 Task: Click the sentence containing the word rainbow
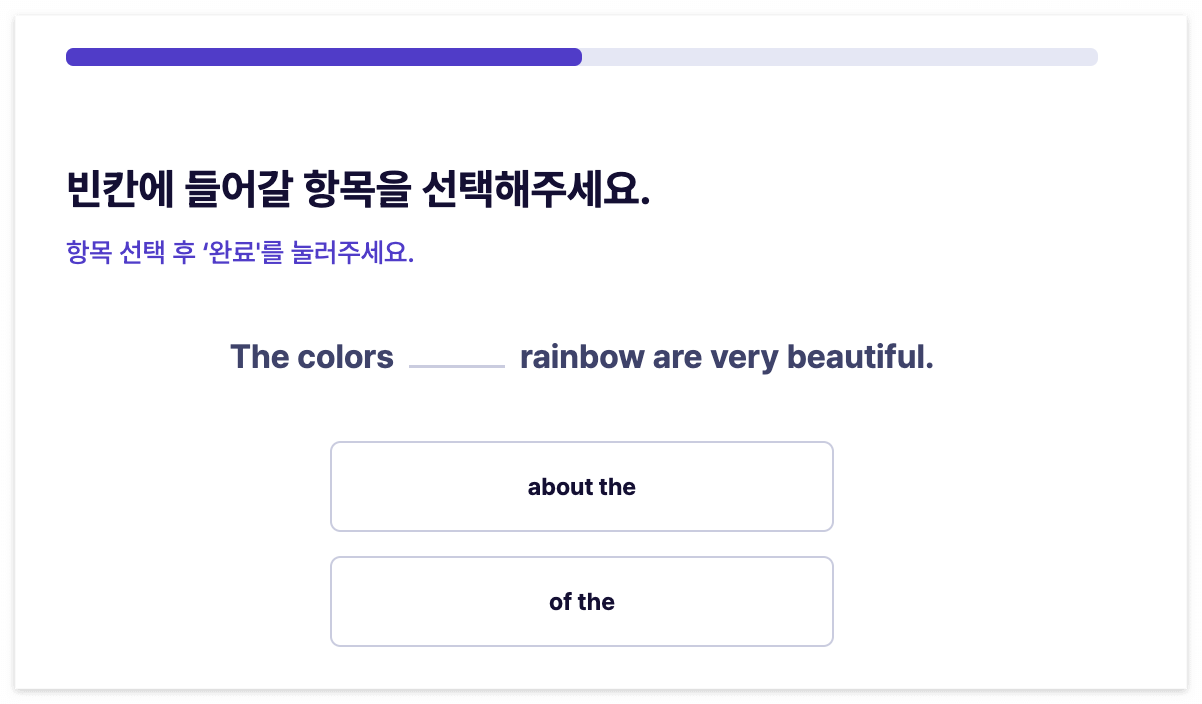pos(580,357)
